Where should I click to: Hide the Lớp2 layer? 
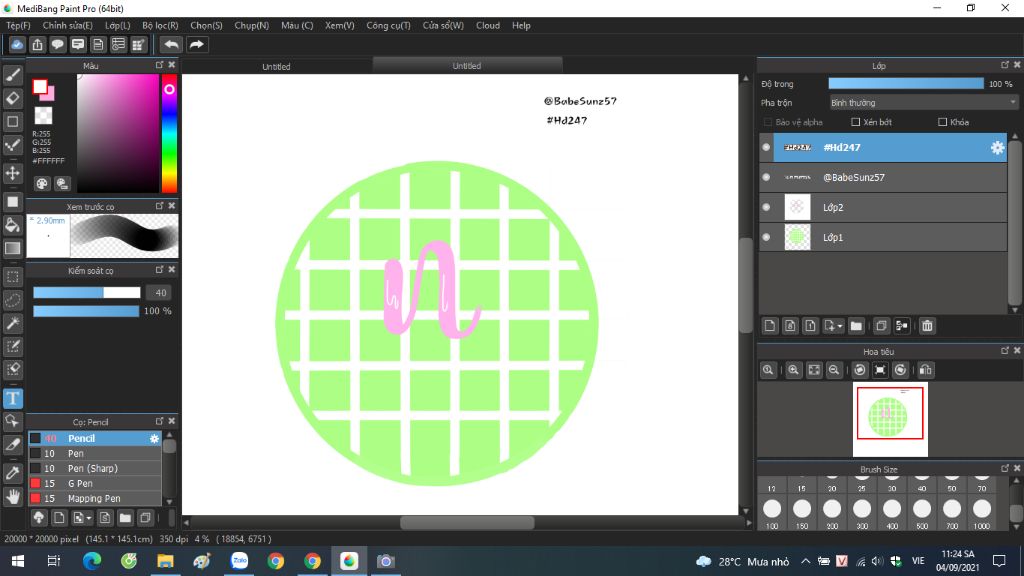766,207
